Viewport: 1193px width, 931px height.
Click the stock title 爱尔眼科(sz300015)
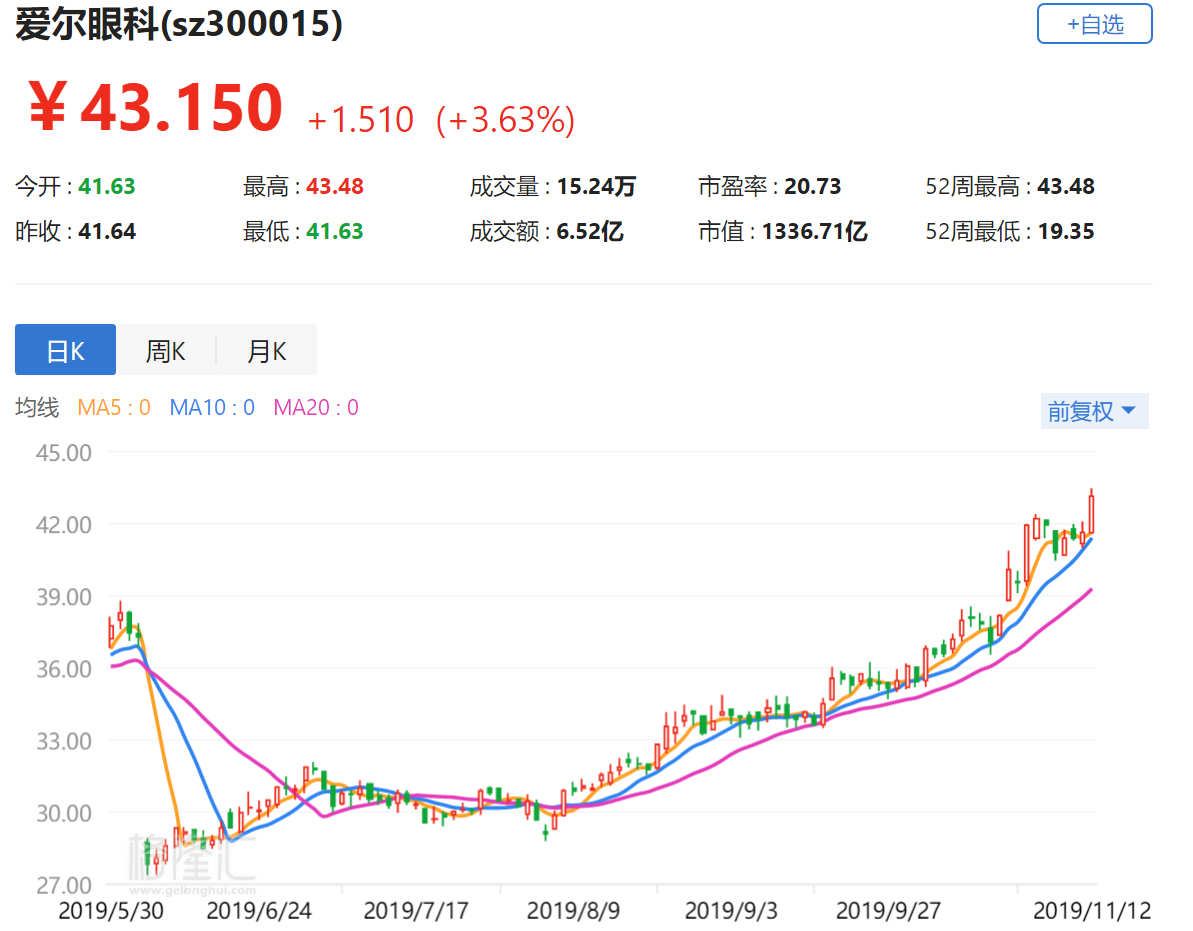179,24
